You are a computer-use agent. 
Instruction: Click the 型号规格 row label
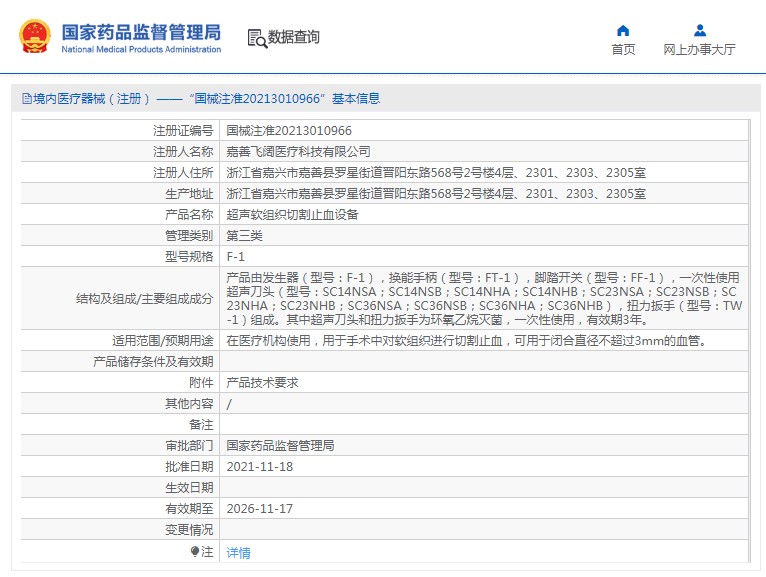click(189, 256)
